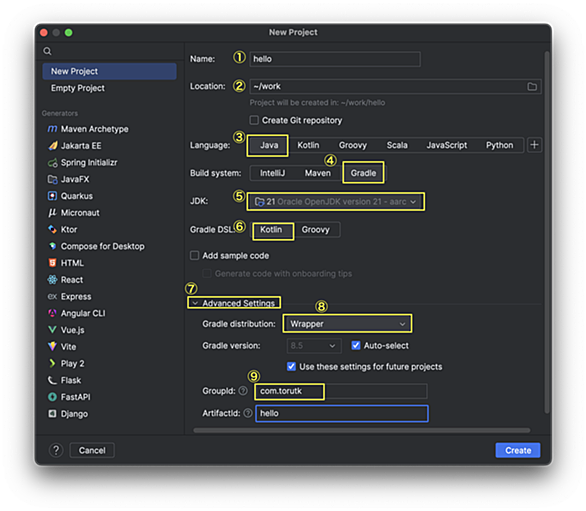Select the Django generator icon
This screenshot has width=586, height=511.
52,414
